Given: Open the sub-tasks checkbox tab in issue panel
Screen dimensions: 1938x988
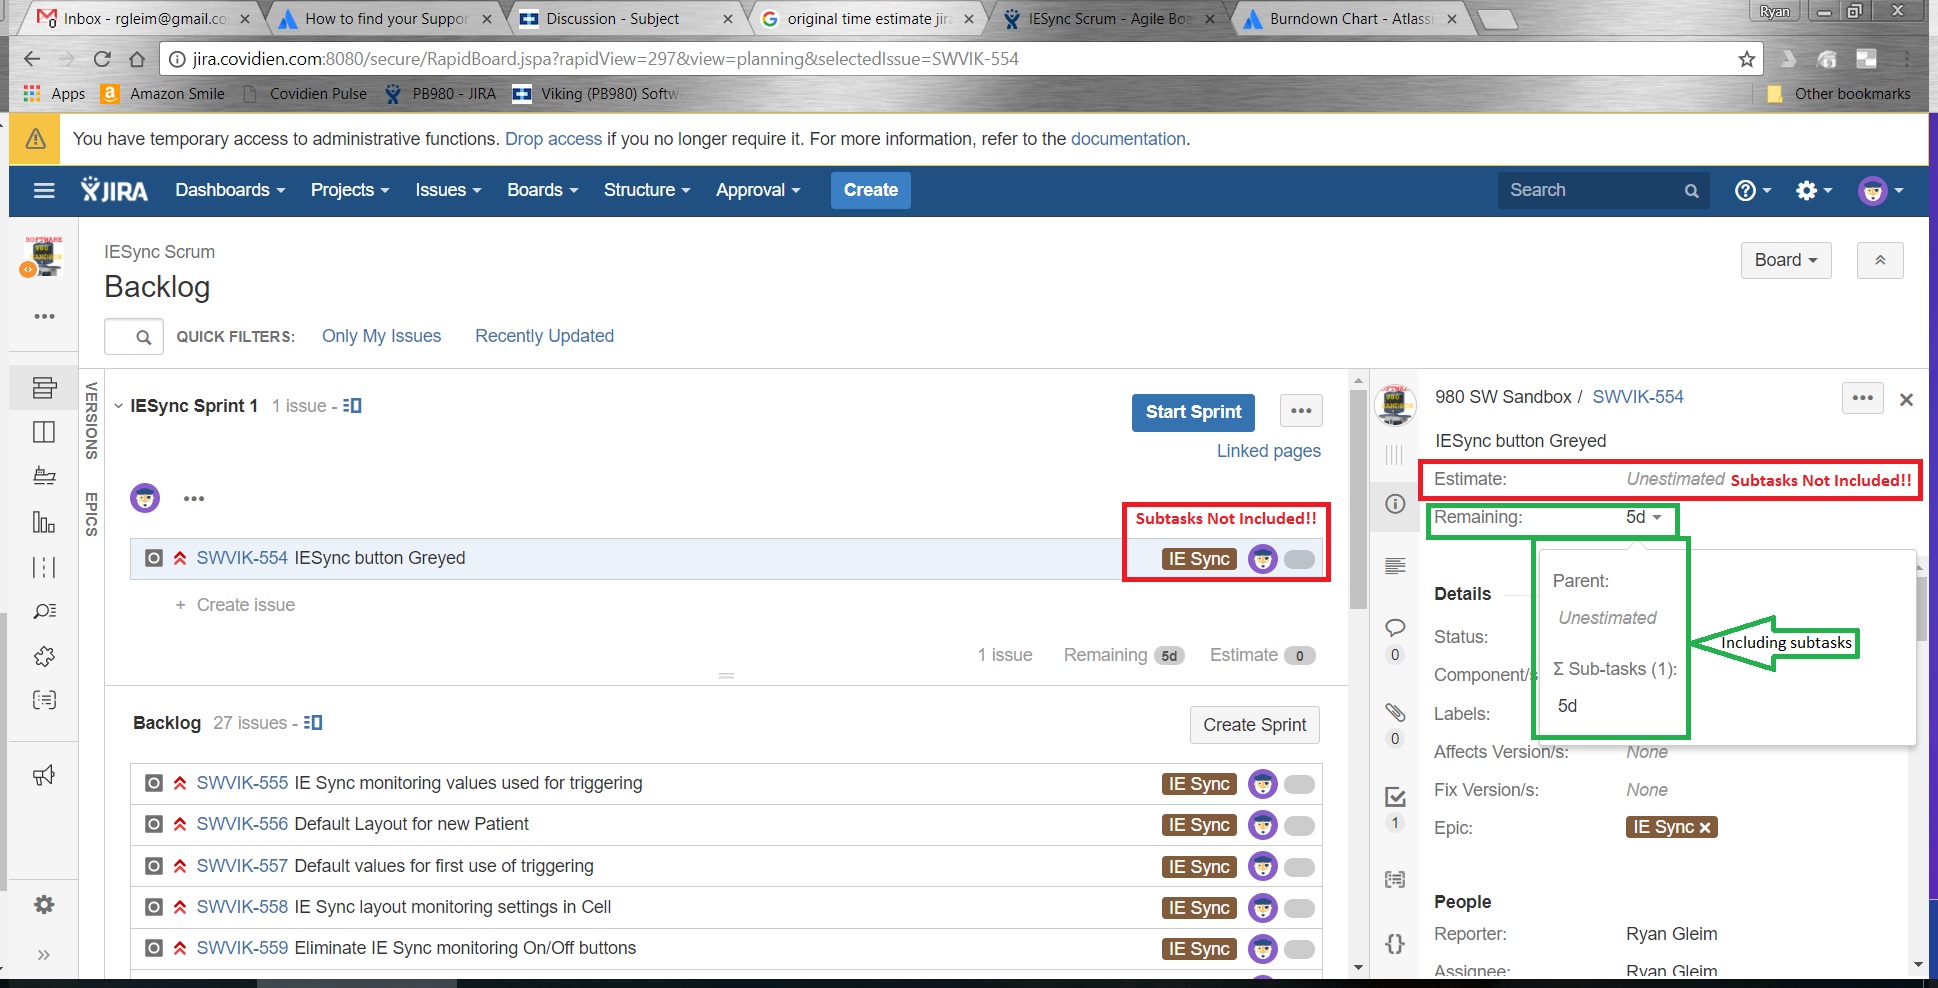Looking at the screenshot, I should (1395, 797).
